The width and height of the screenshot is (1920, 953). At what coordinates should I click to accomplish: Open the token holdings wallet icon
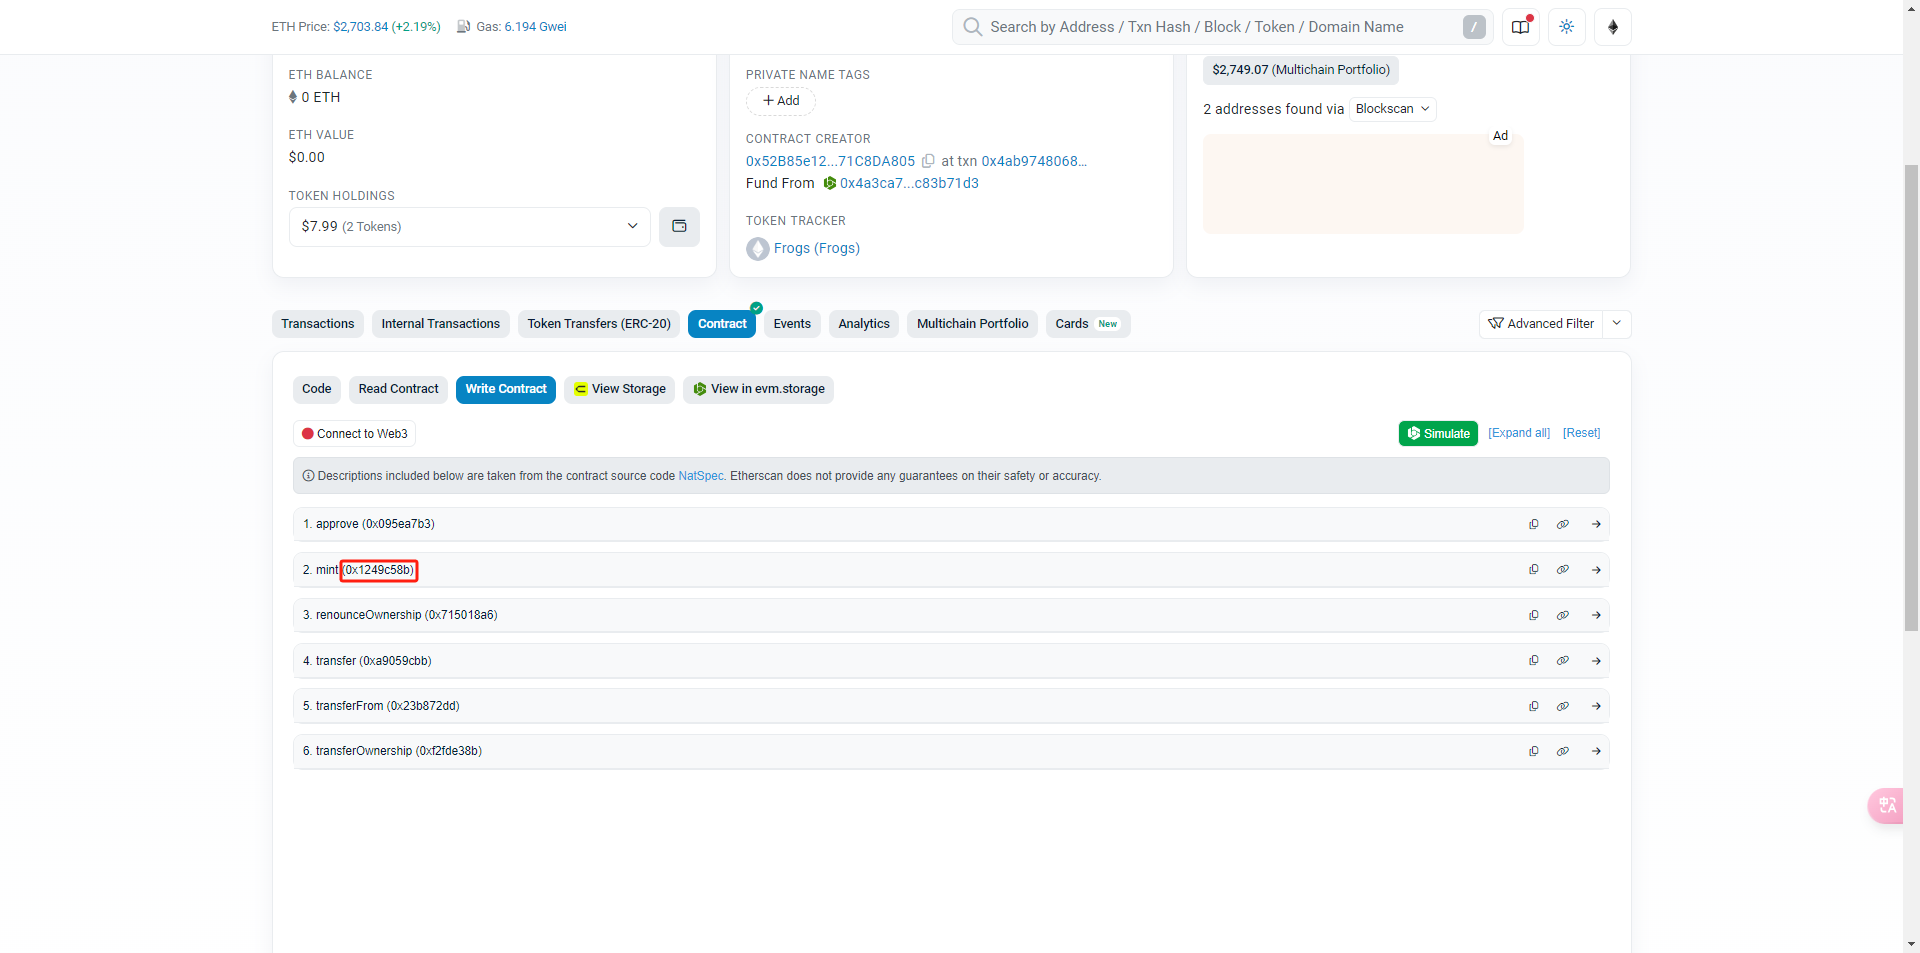tap(679, 227)
